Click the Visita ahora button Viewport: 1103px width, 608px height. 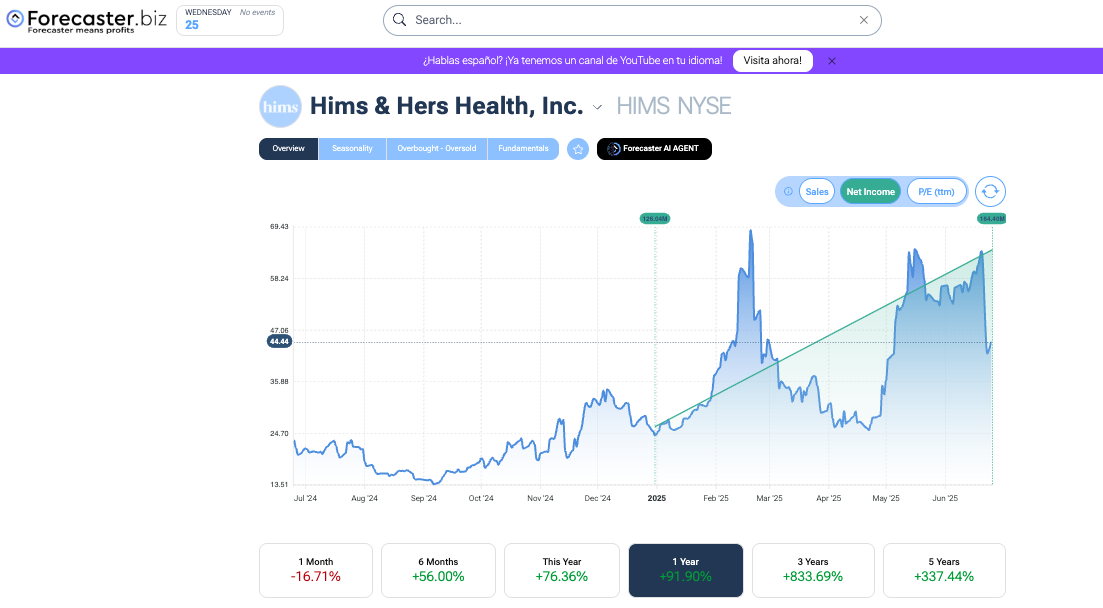click(772, 61)
